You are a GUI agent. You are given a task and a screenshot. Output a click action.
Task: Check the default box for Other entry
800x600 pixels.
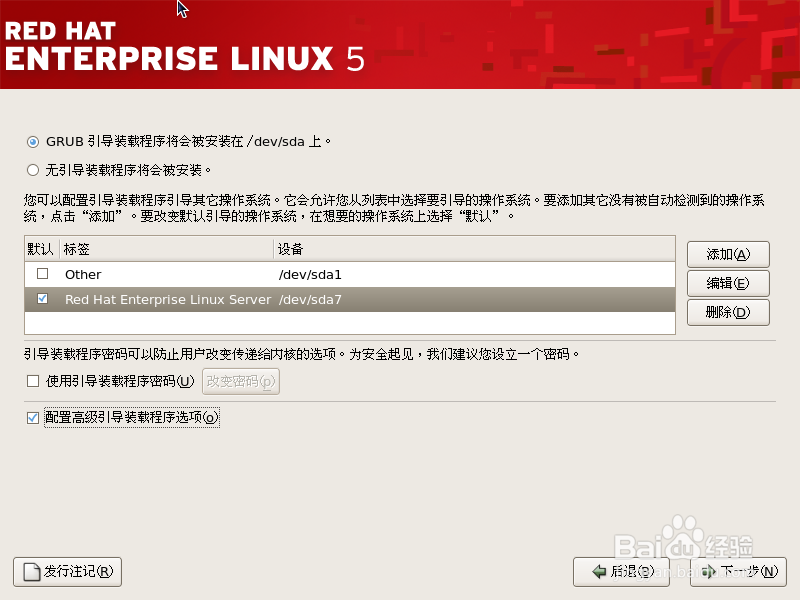point(40,274)
